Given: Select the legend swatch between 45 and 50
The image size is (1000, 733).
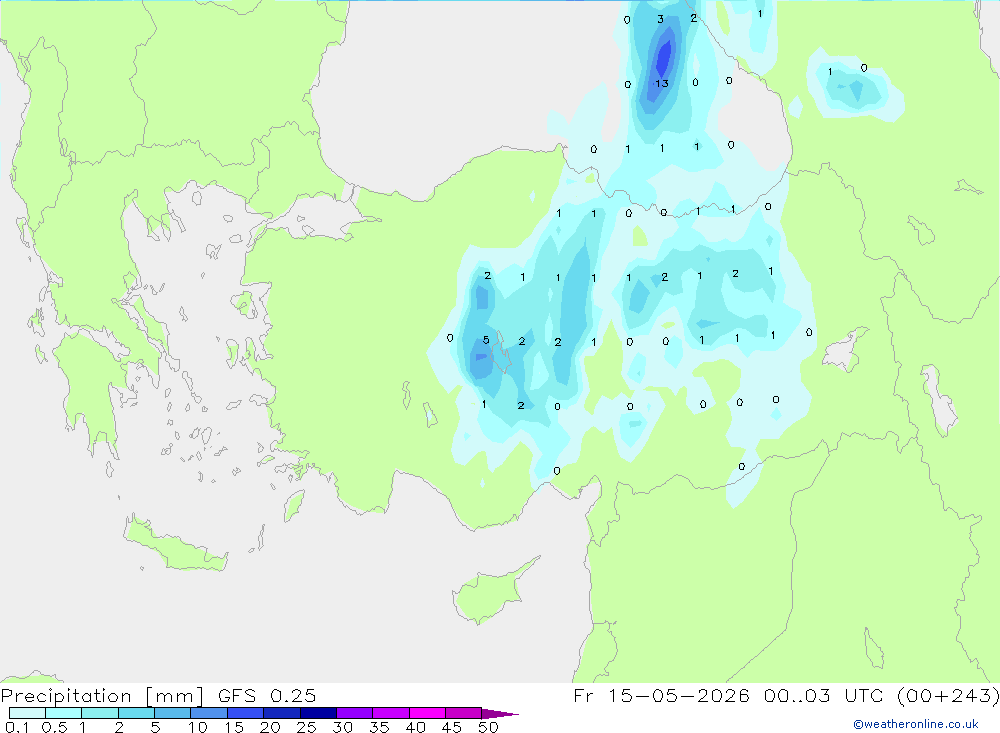Looking at the screenshot, I should click(464, 713).
